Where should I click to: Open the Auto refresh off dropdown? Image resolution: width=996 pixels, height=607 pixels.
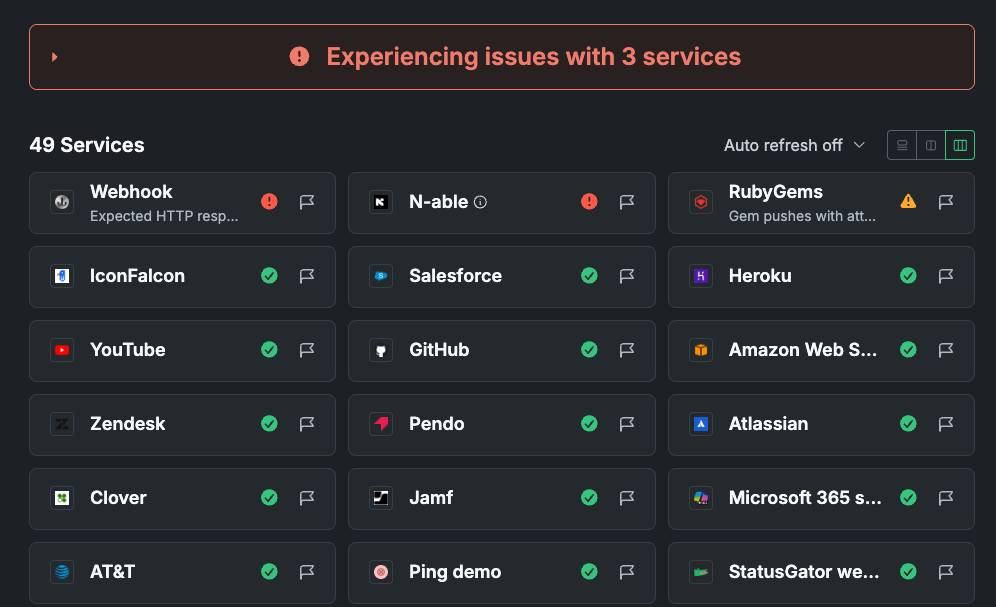pos(794,145)
